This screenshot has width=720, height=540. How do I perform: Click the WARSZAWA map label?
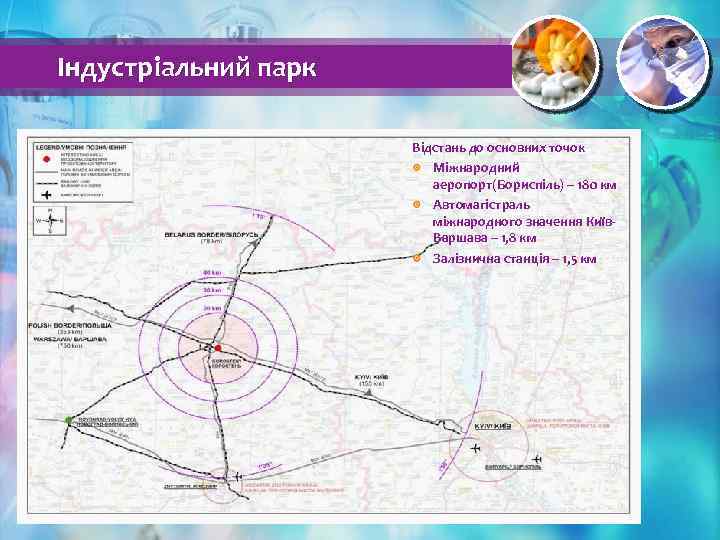point(70,339)
